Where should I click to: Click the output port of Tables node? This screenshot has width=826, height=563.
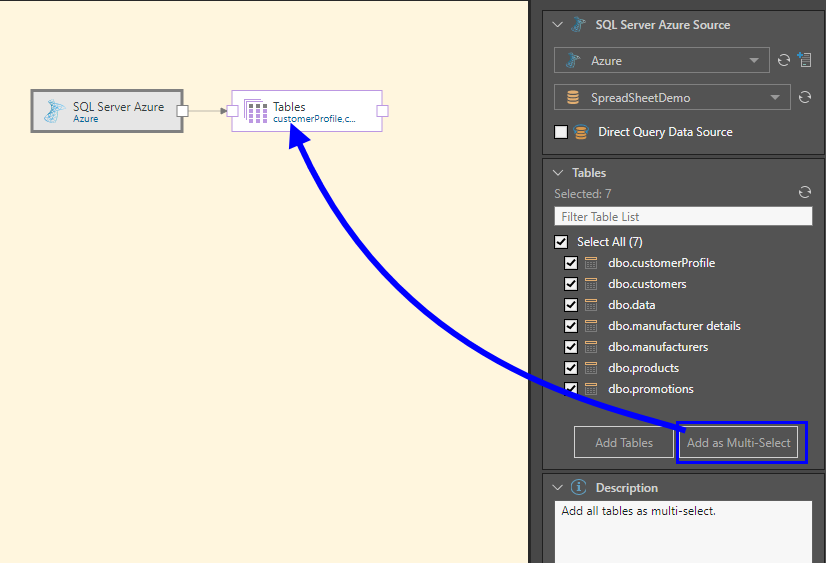382,111
